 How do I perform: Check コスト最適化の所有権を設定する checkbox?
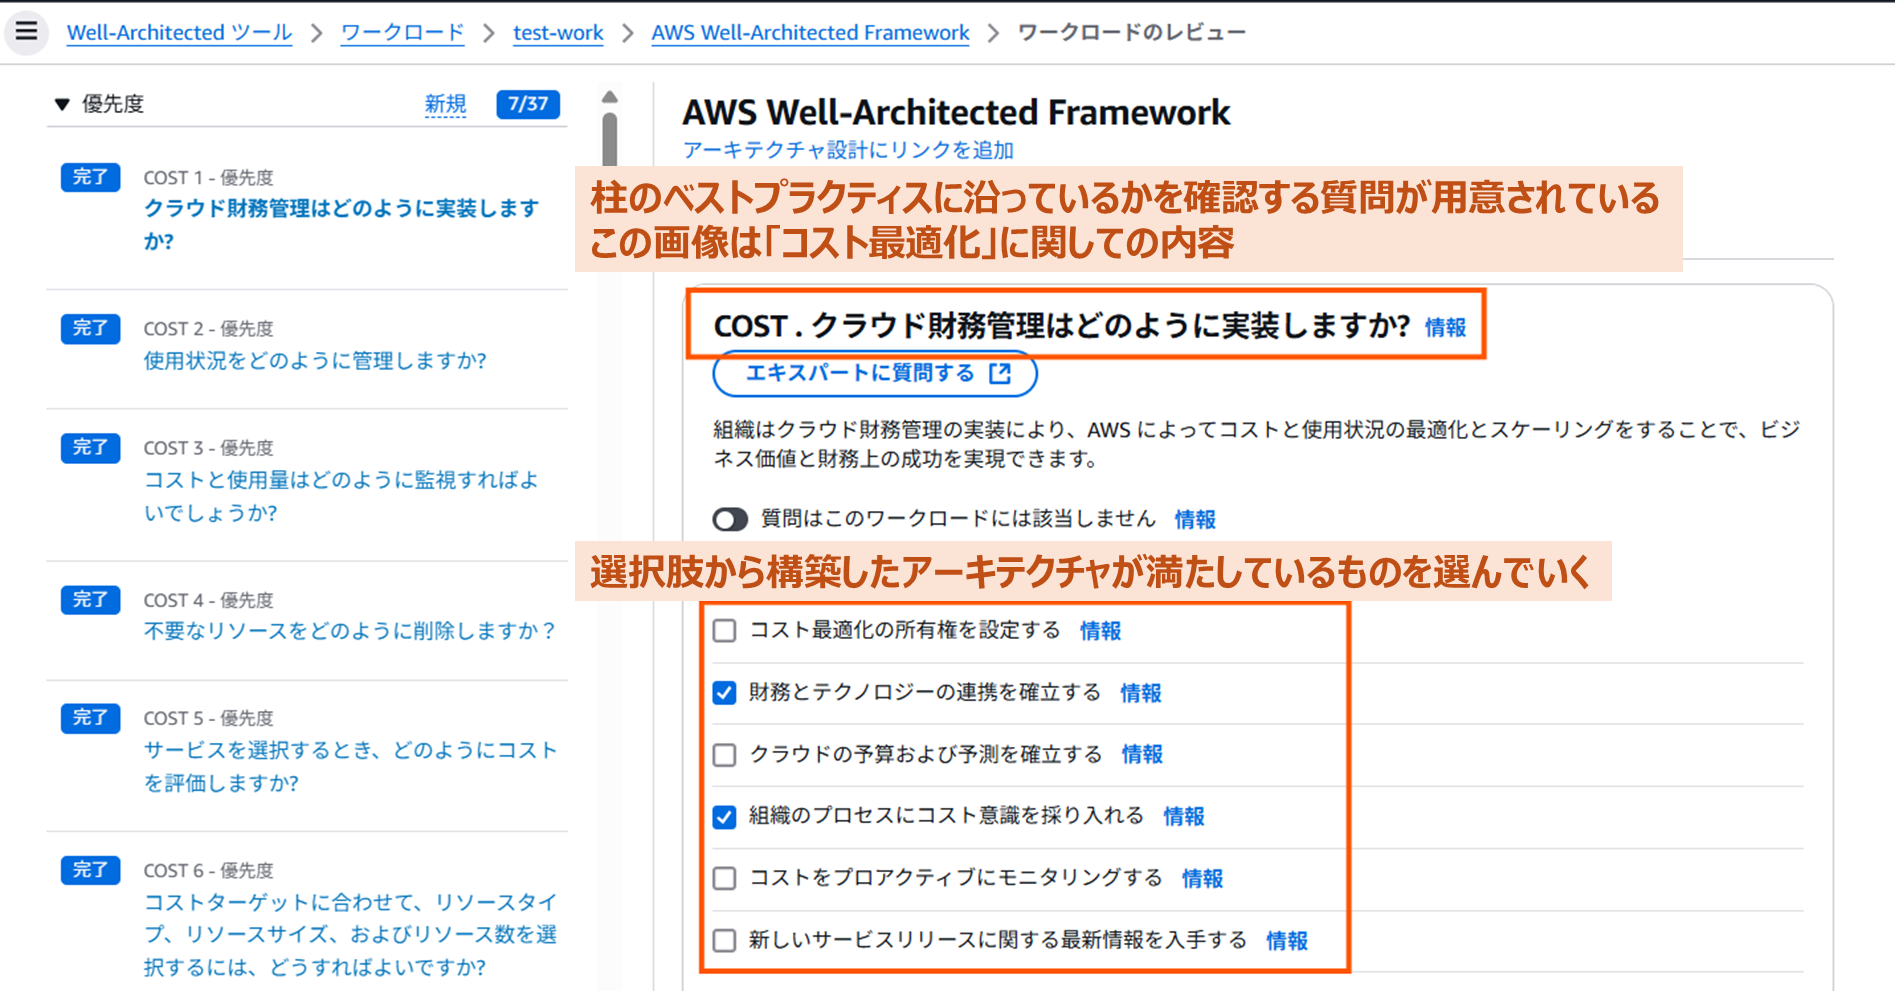725,631
